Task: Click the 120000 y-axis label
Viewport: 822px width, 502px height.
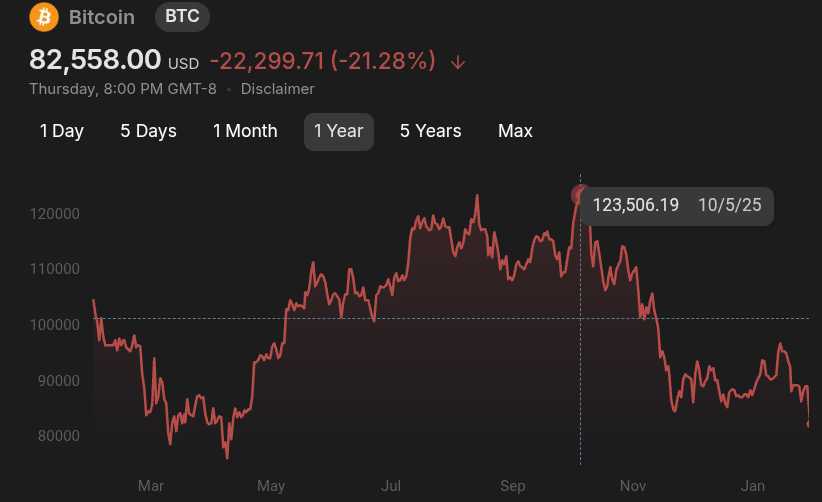Action: pos(55,214)
